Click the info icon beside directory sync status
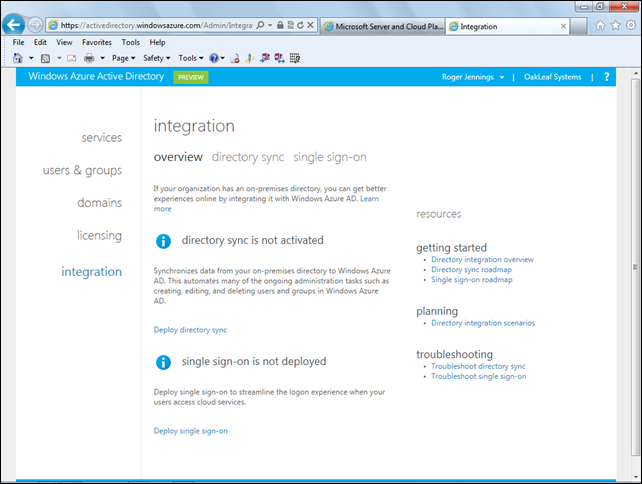The width and height of the screenshot is (642, 484). [163, 241]
